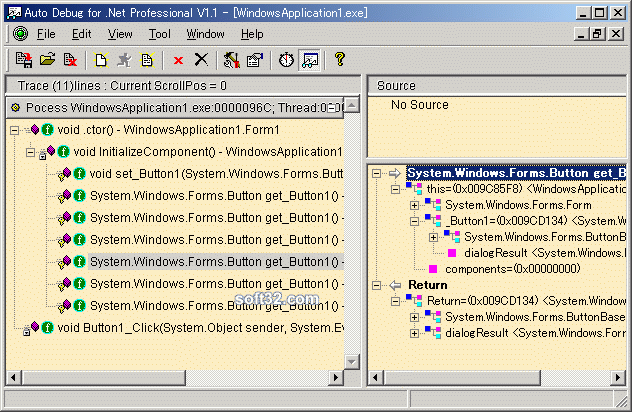
Task: Expand the System.Windows.Forms.Form node
Action: pos(414,206)
